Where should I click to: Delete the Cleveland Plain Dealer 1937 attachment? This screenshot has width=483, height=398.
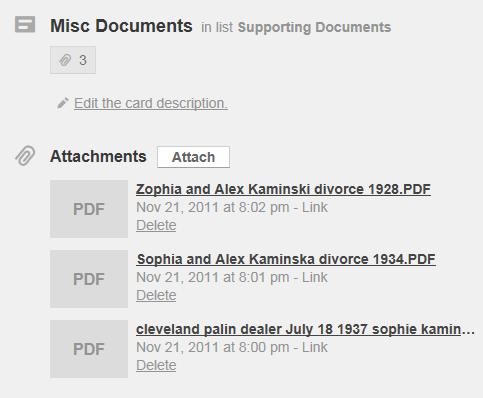[156, 365]
